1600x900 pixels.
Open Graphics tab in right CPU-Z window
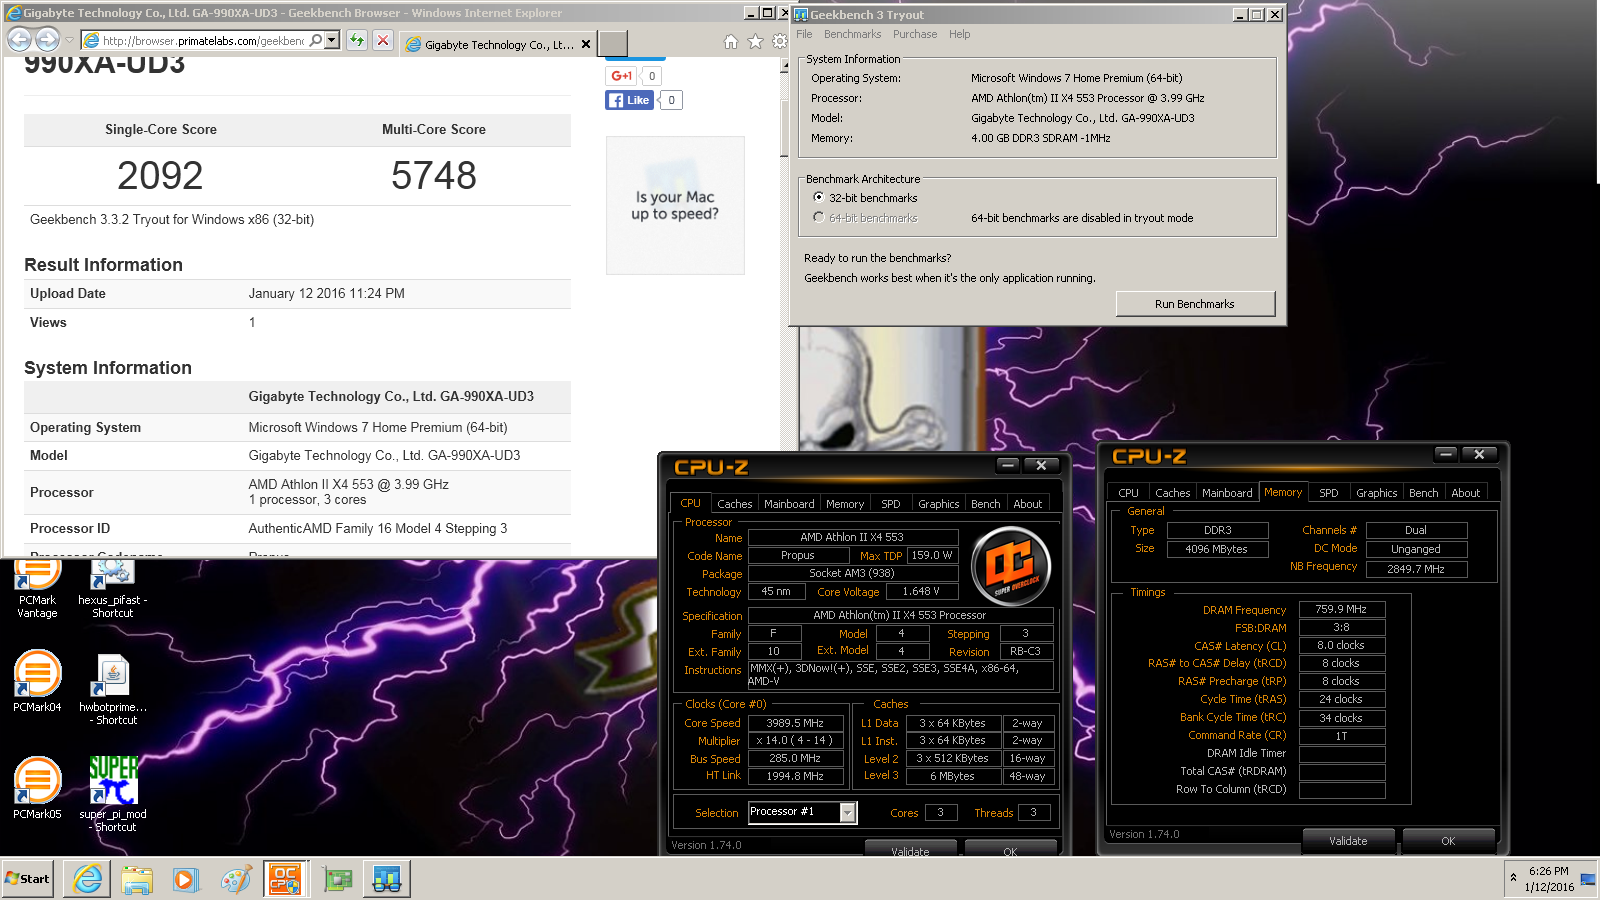[x=1376, y=493]
